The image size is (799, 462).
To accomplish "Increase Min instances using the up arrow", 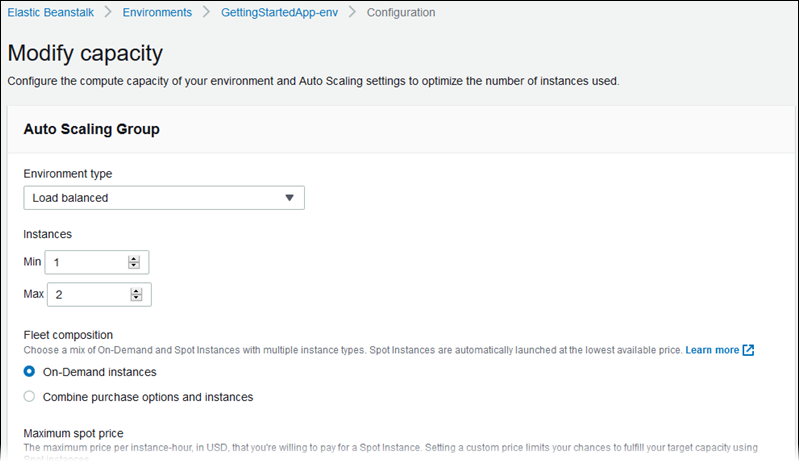I will [134, 259].
